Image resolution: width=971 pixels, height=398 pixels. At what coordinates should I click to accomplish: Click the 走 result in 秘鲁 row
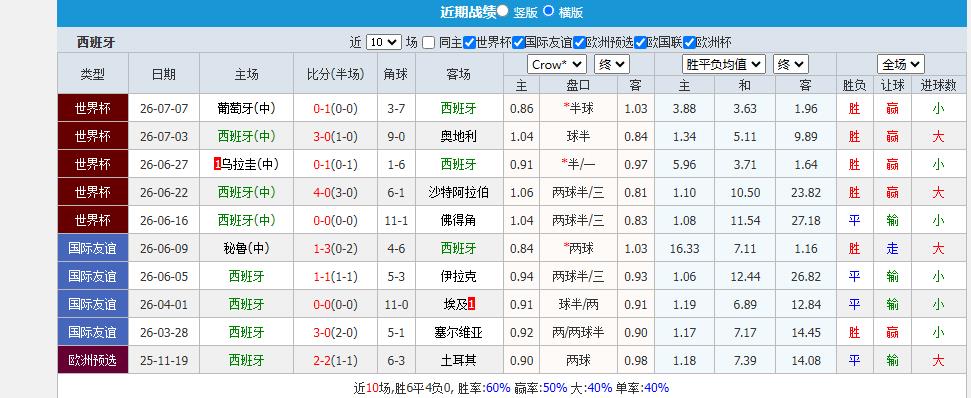coord(892,248)
